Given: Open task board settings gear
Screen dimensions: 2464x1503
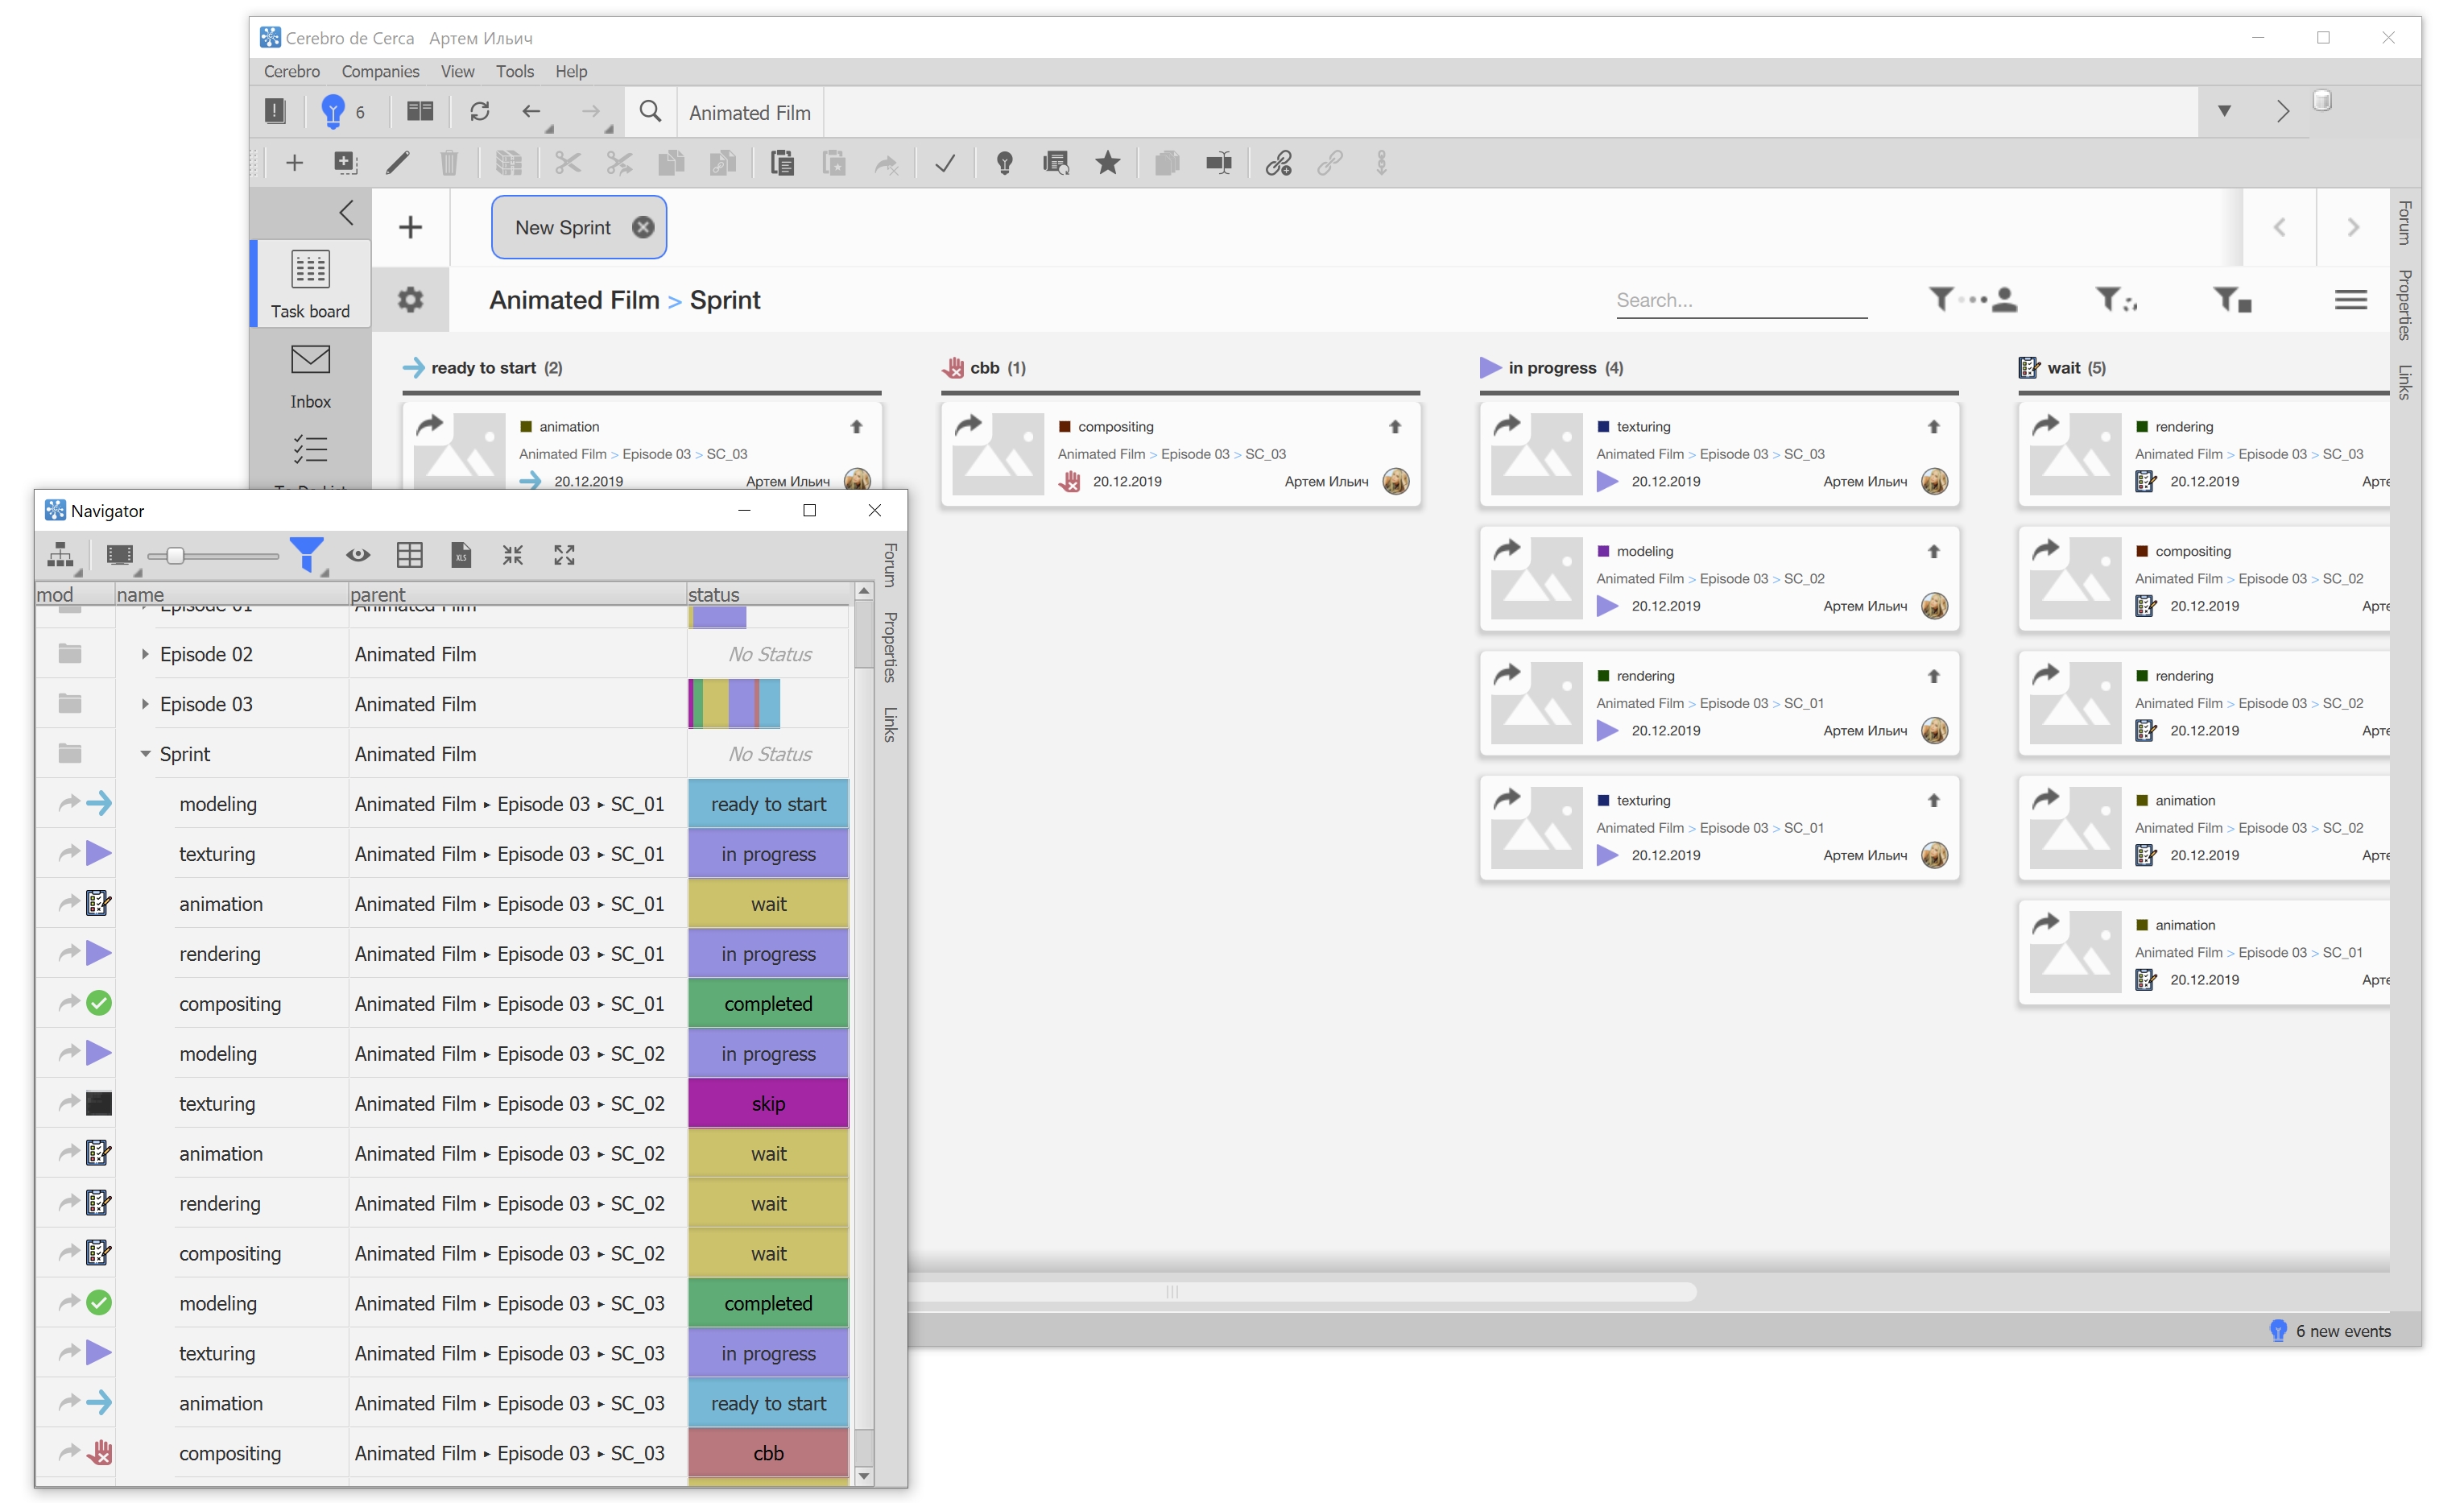Looking at the screenshot, I should coord(410,300).
